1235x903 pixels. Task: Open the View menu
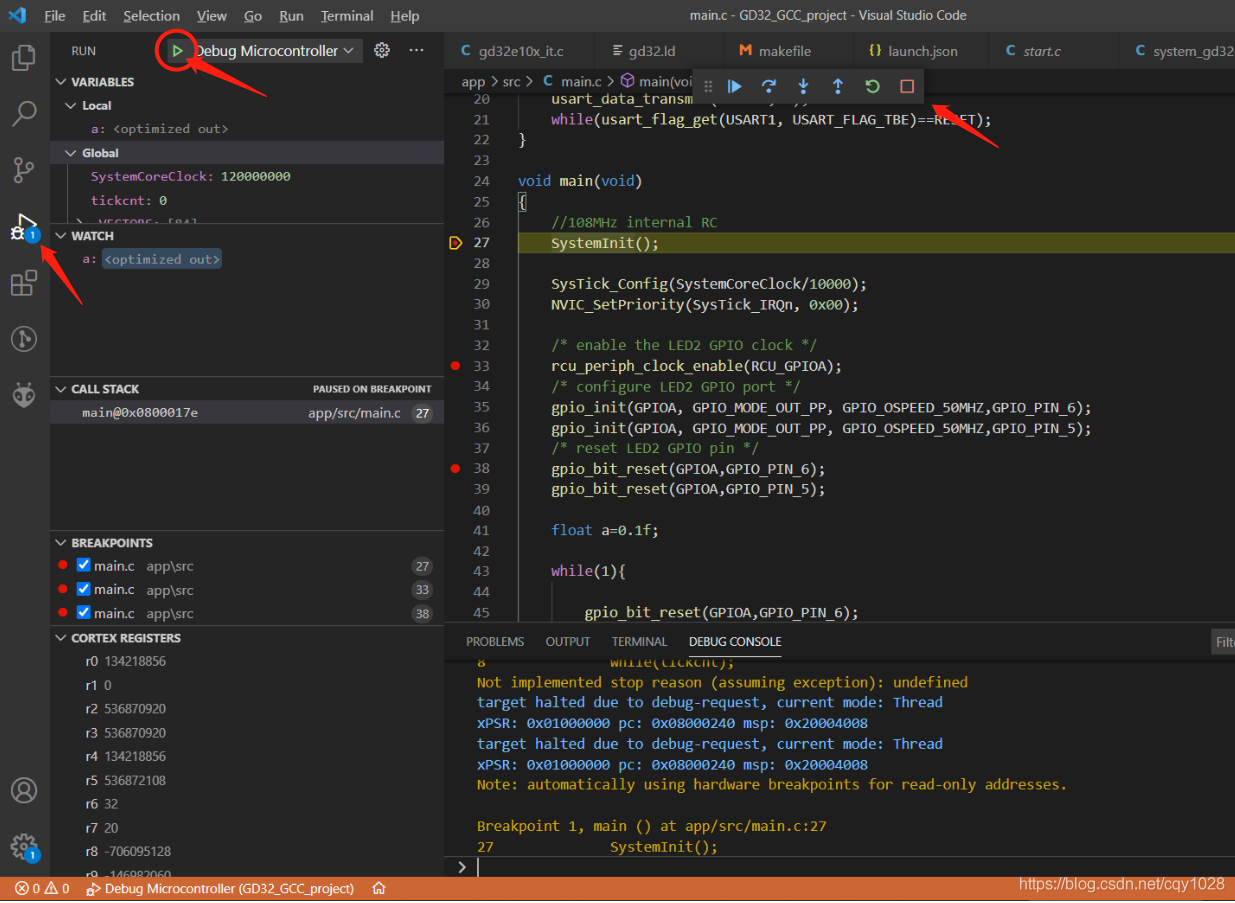click(212, 16)
